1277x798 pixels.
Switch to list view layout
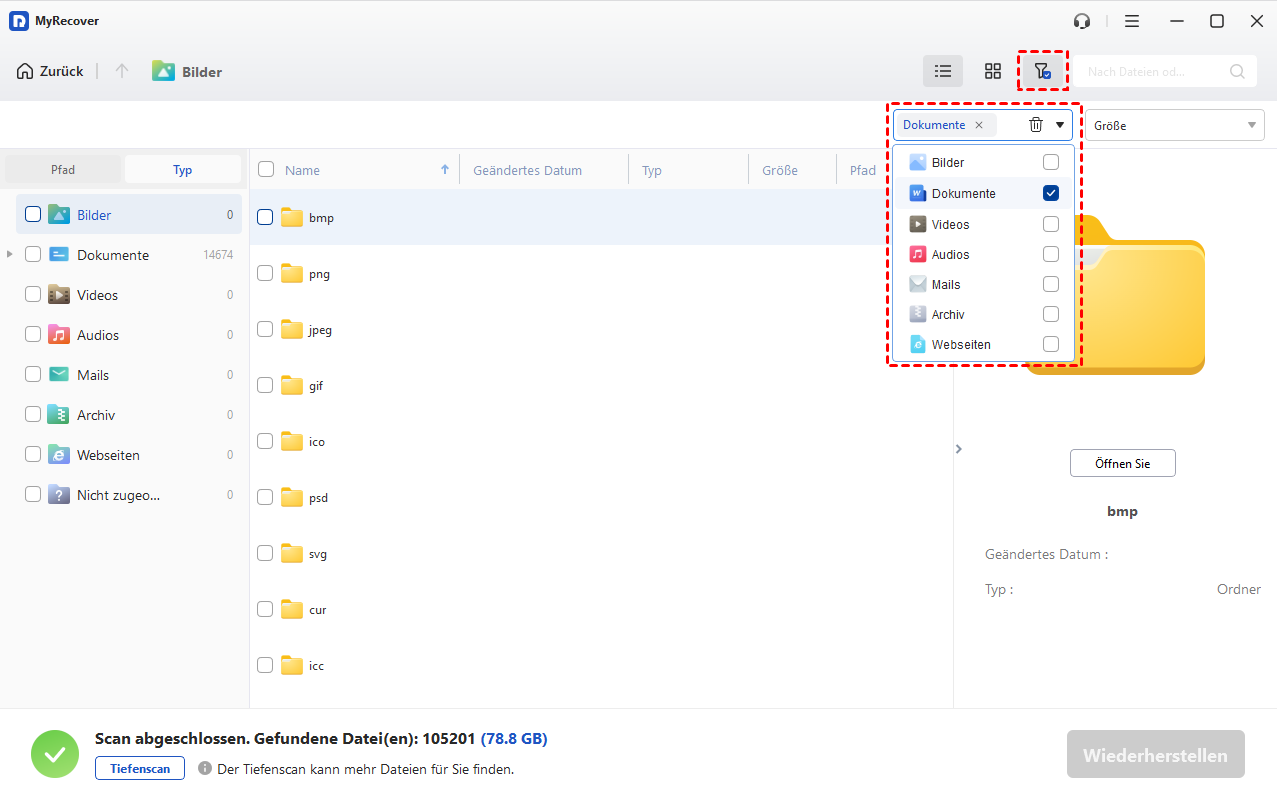[942, 71]
